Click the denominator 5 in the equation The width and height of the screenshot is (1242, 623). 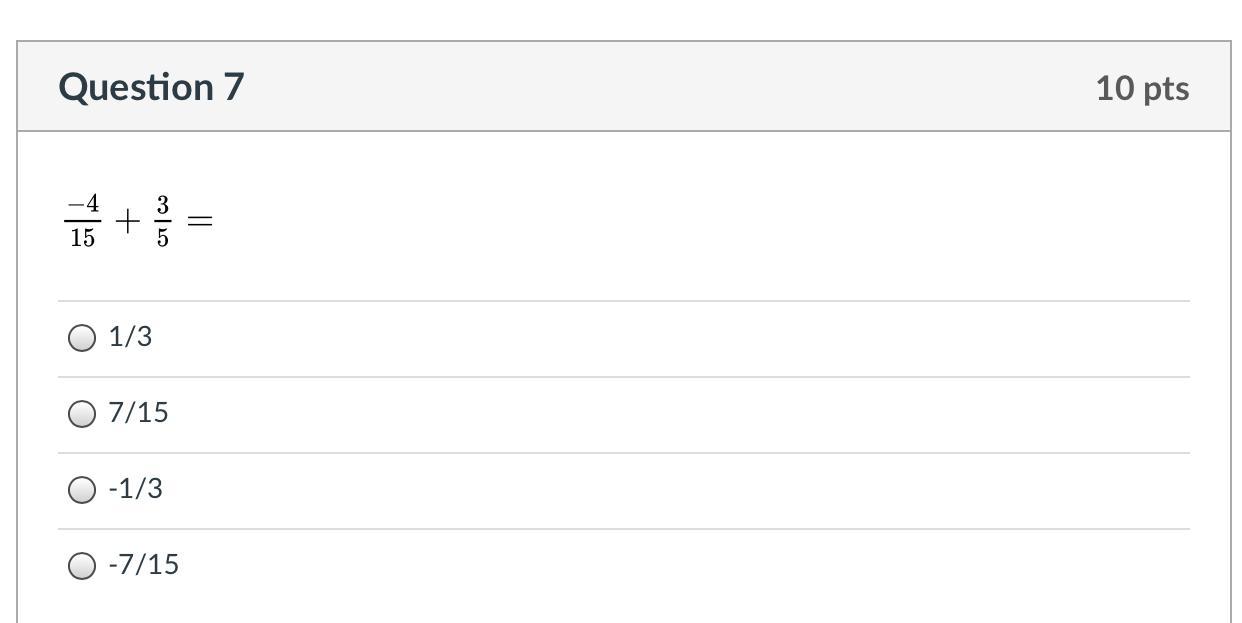pyautogui.click(x=162, y=238)
